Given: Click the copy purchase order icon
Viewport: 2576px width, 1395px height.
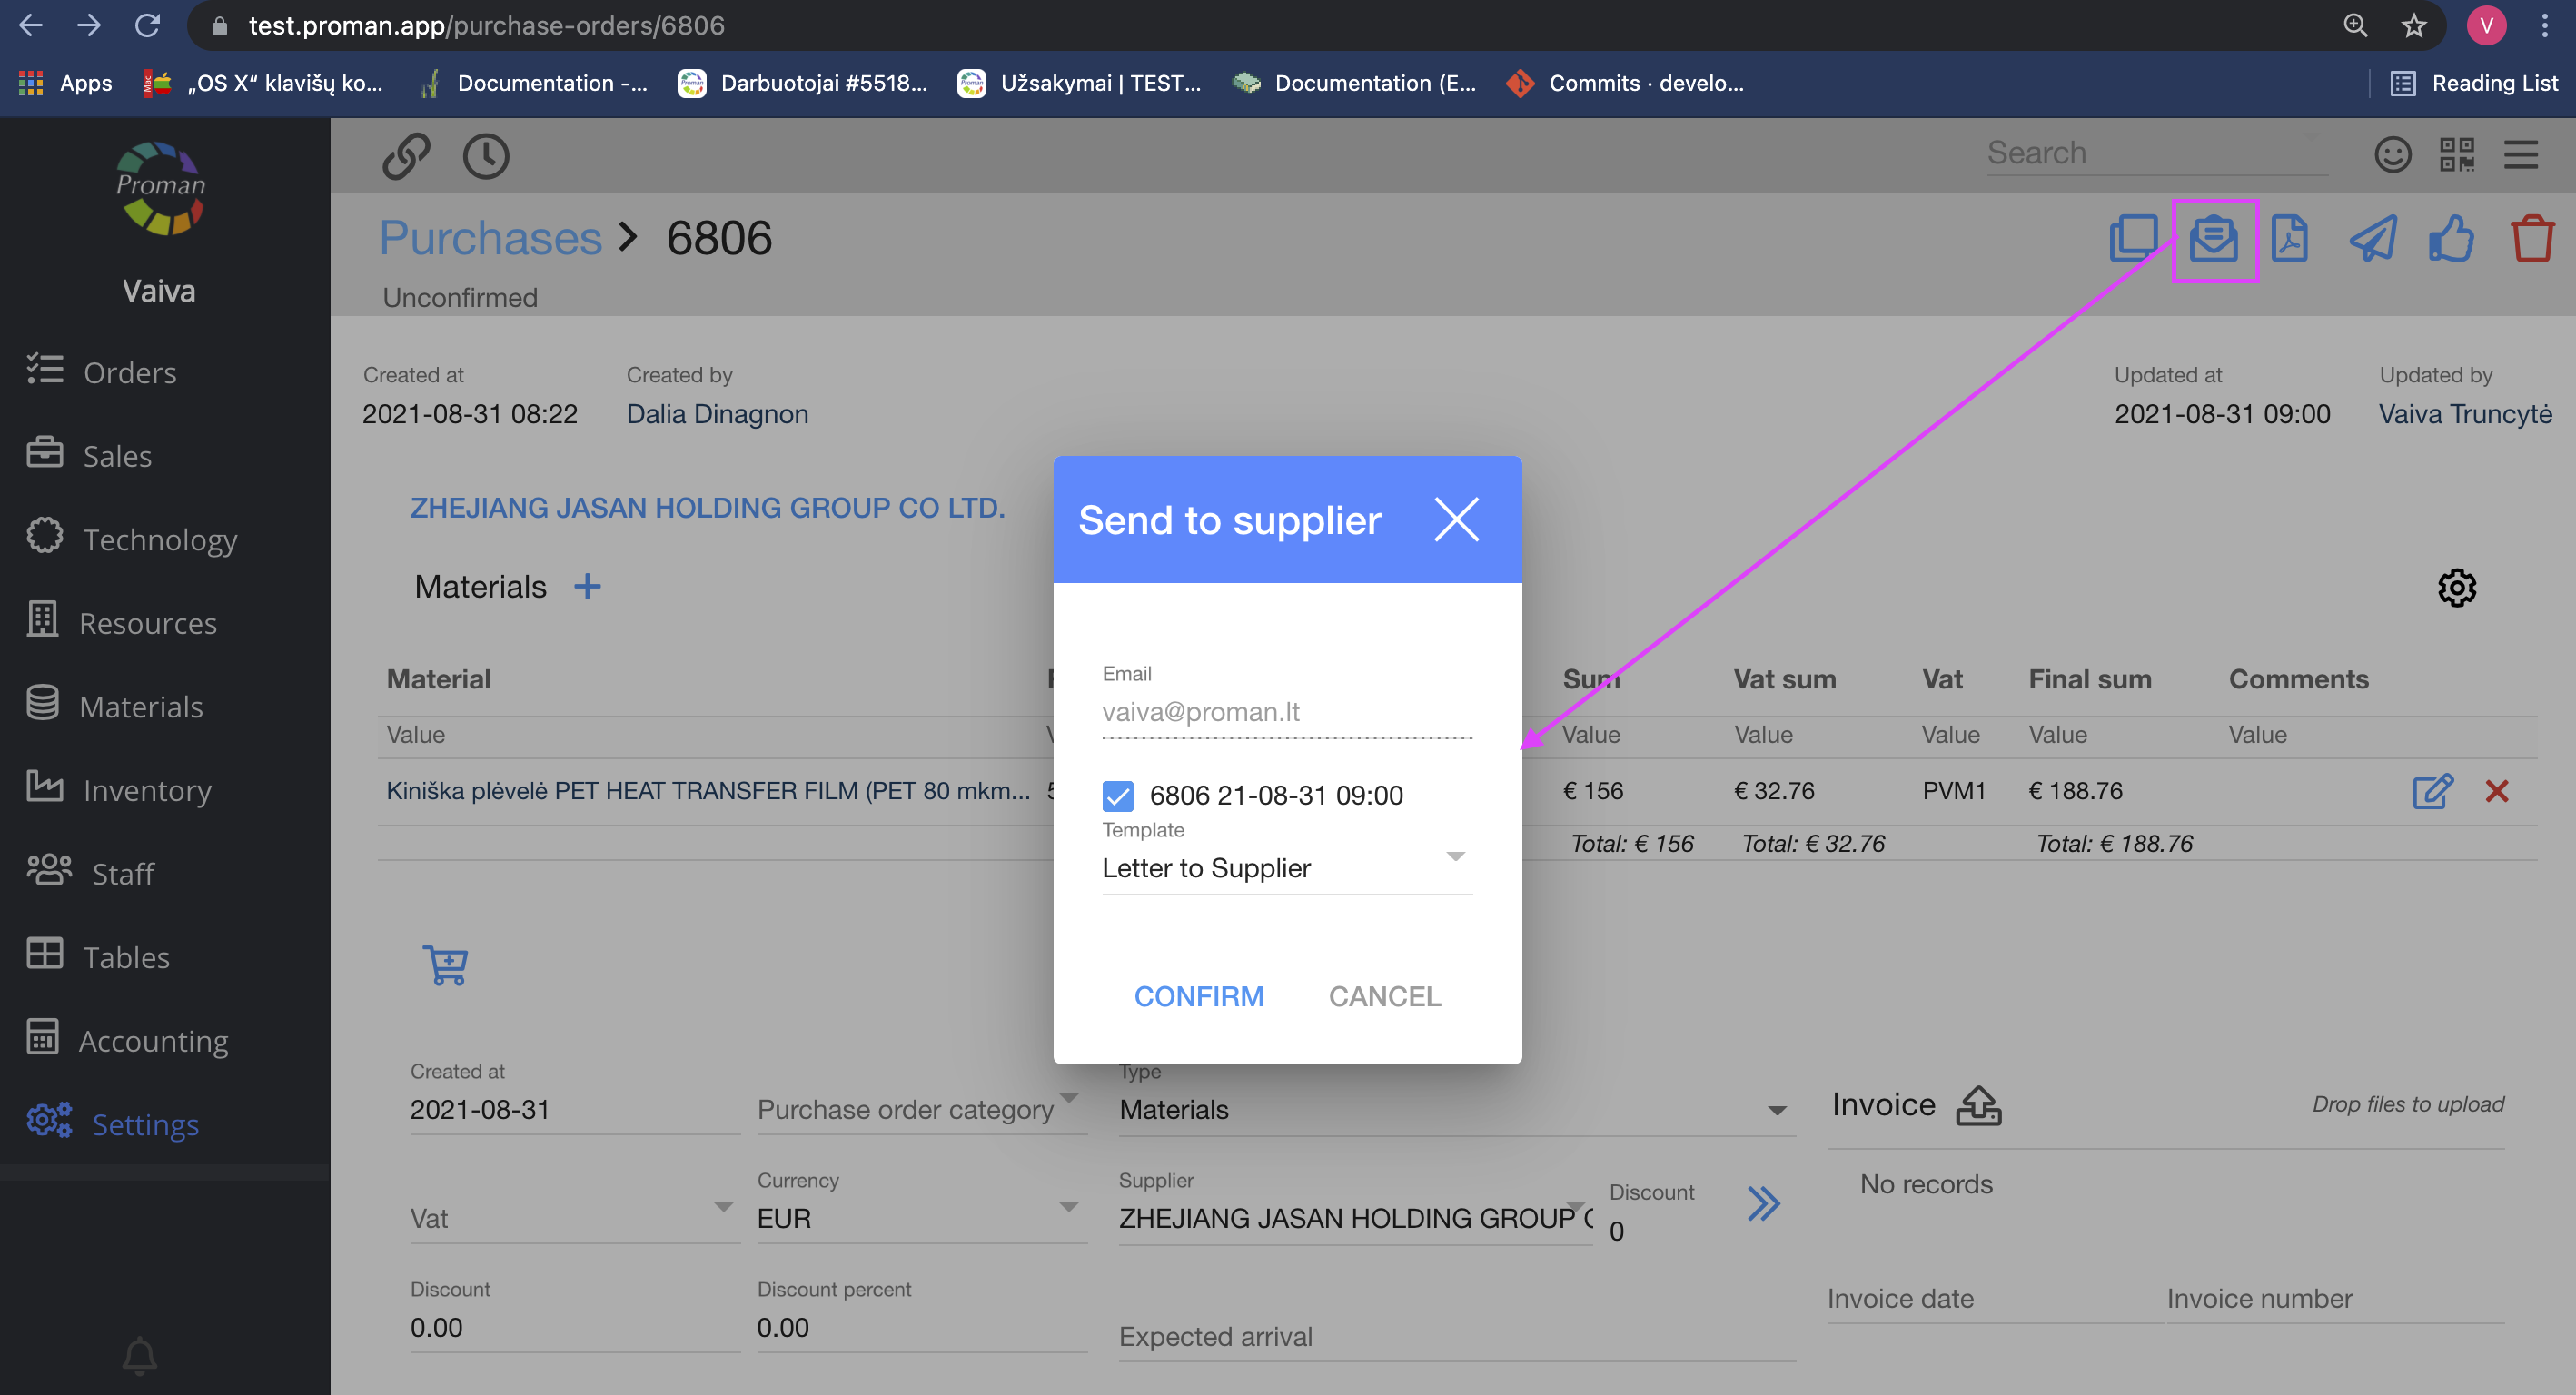Looking at the screenshot, I should 2133,240.
